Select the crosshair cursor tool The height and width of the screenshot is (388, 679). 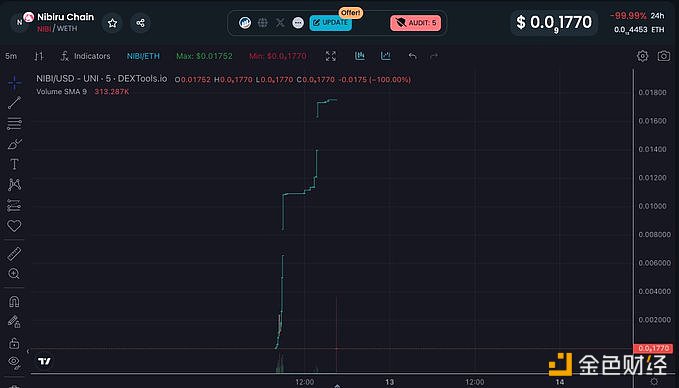tap(14, 83)
